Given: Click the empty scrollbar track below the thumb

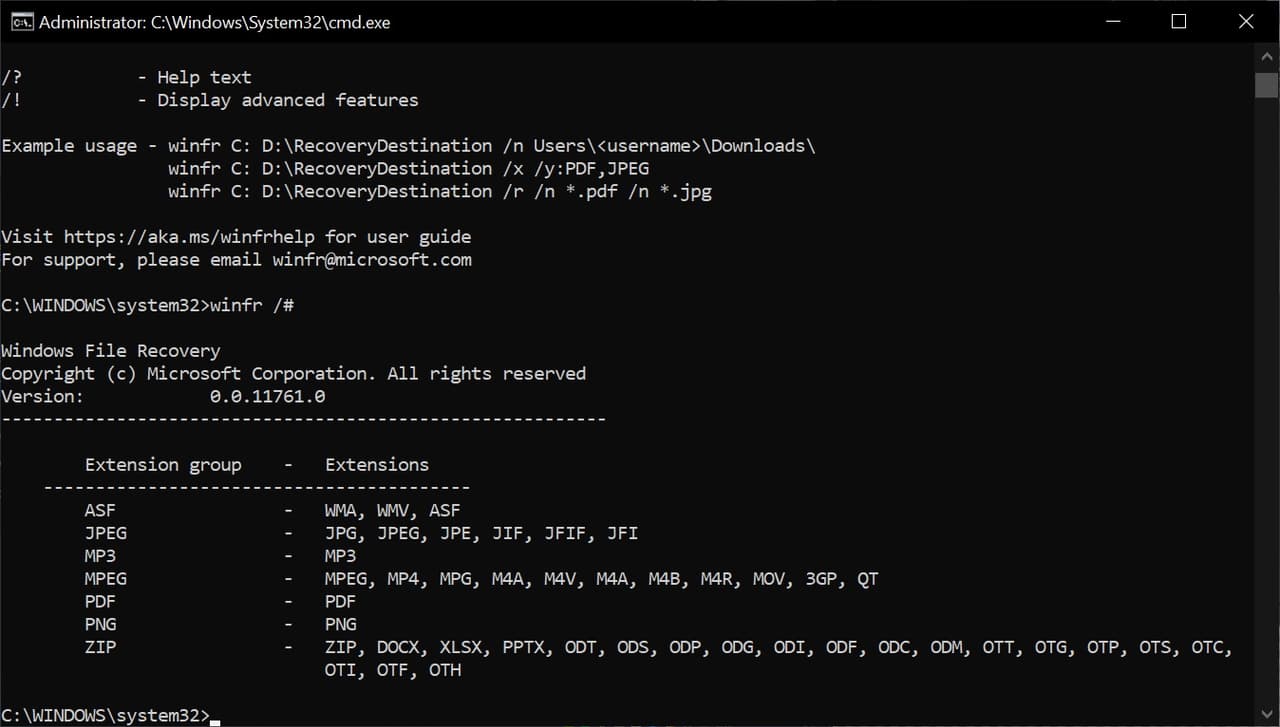Looking at the screenshot, I should 1266,400.
